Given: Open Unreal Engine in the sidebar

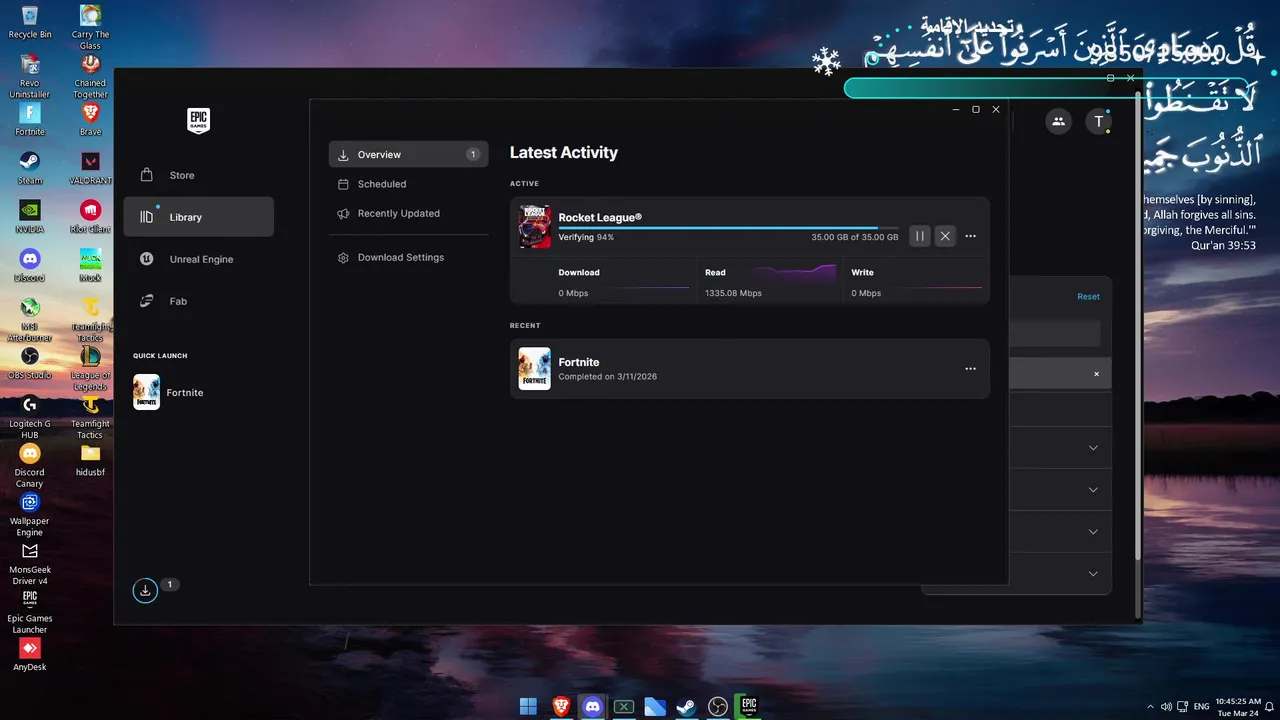Looking at the screenshot, I should 198,259.
